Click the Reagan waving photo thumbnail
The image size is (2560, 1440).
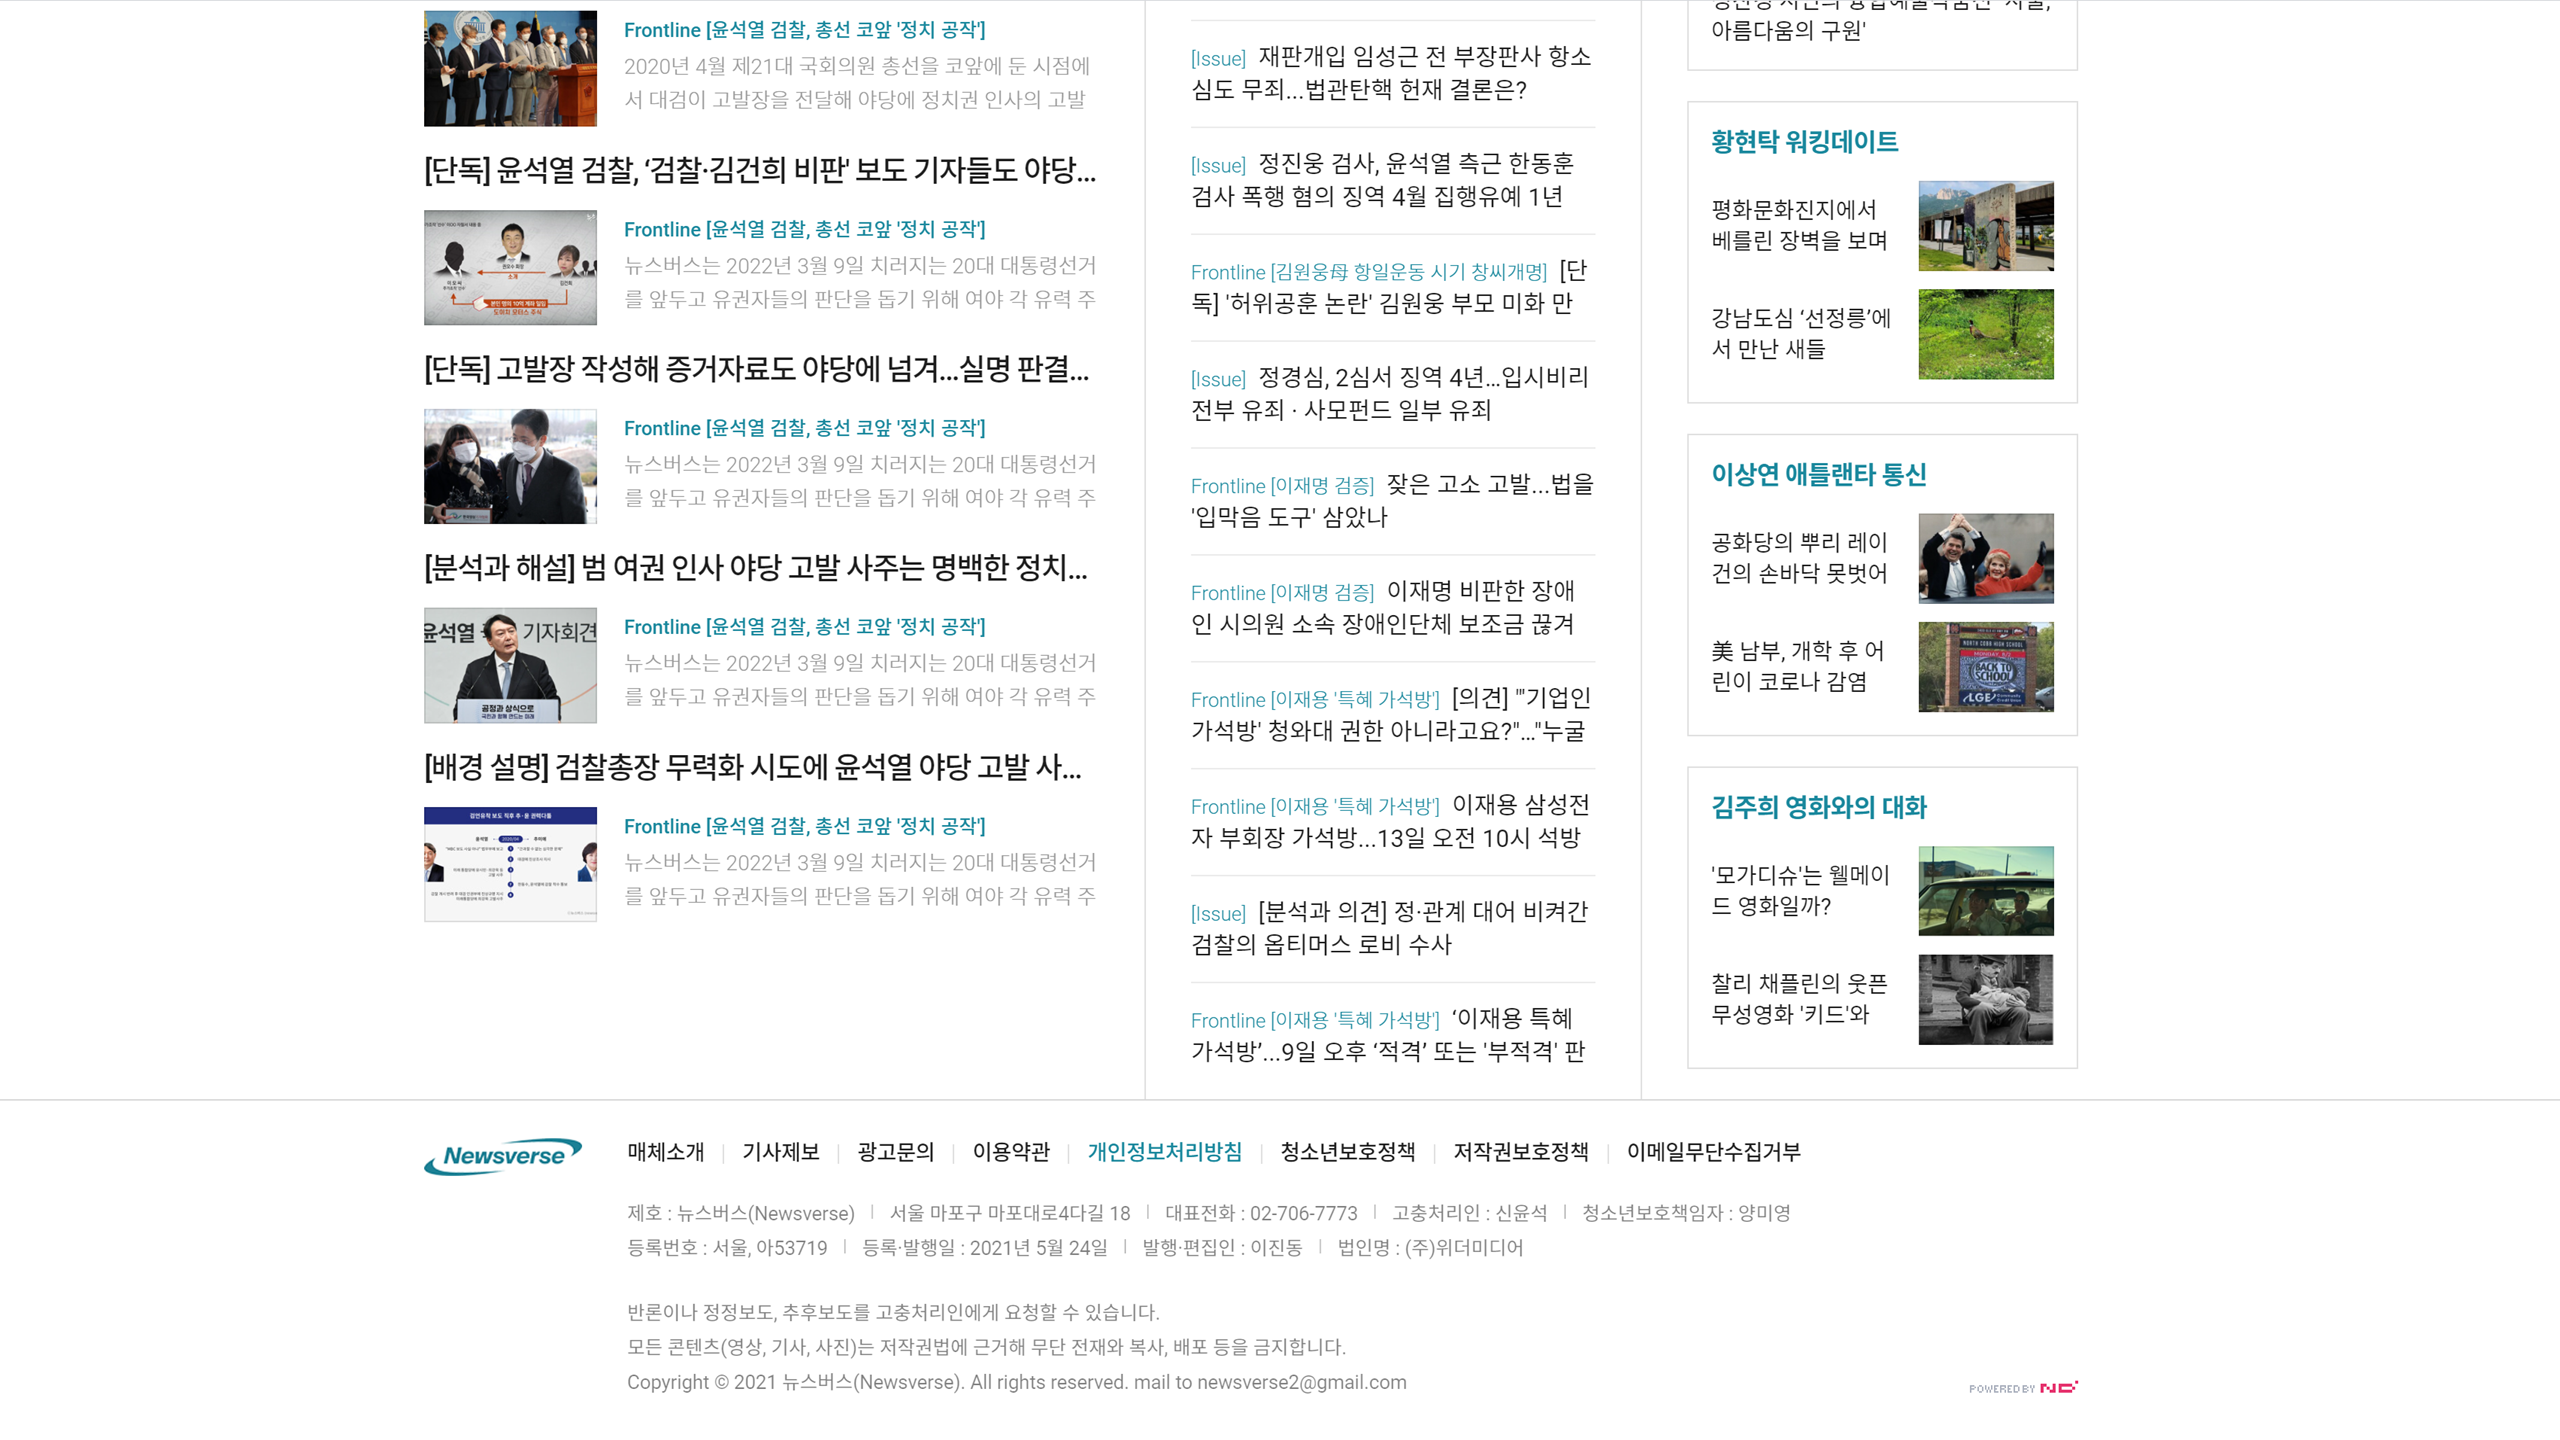point(1985,558)
